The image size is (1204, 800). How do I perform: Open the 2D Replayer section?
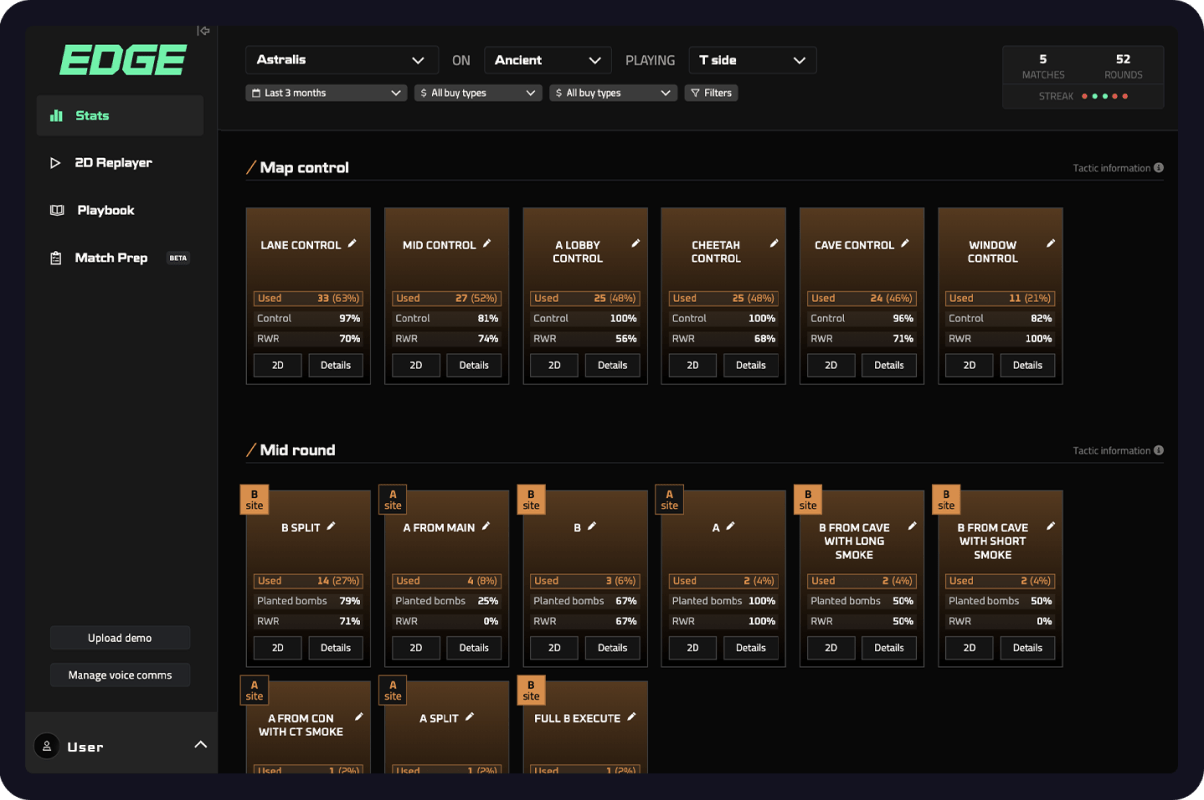[113, 163]
